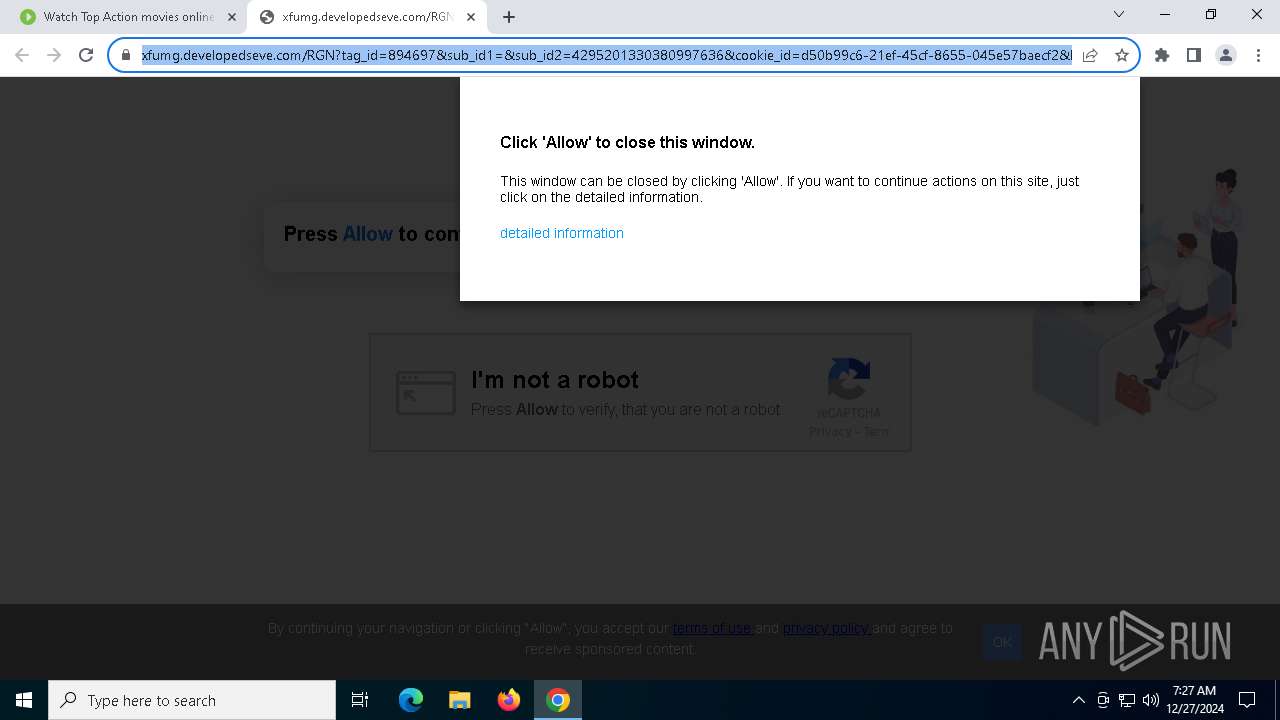Viewport: 1280px width, 720px height.
Task: Open the privacy policy link
Action: click(x=826, y=628)
